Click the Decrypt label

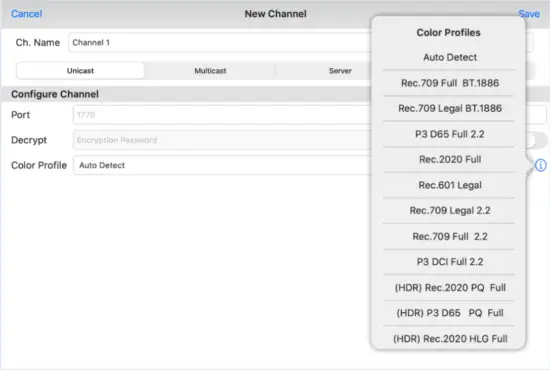tap(29, 140)
